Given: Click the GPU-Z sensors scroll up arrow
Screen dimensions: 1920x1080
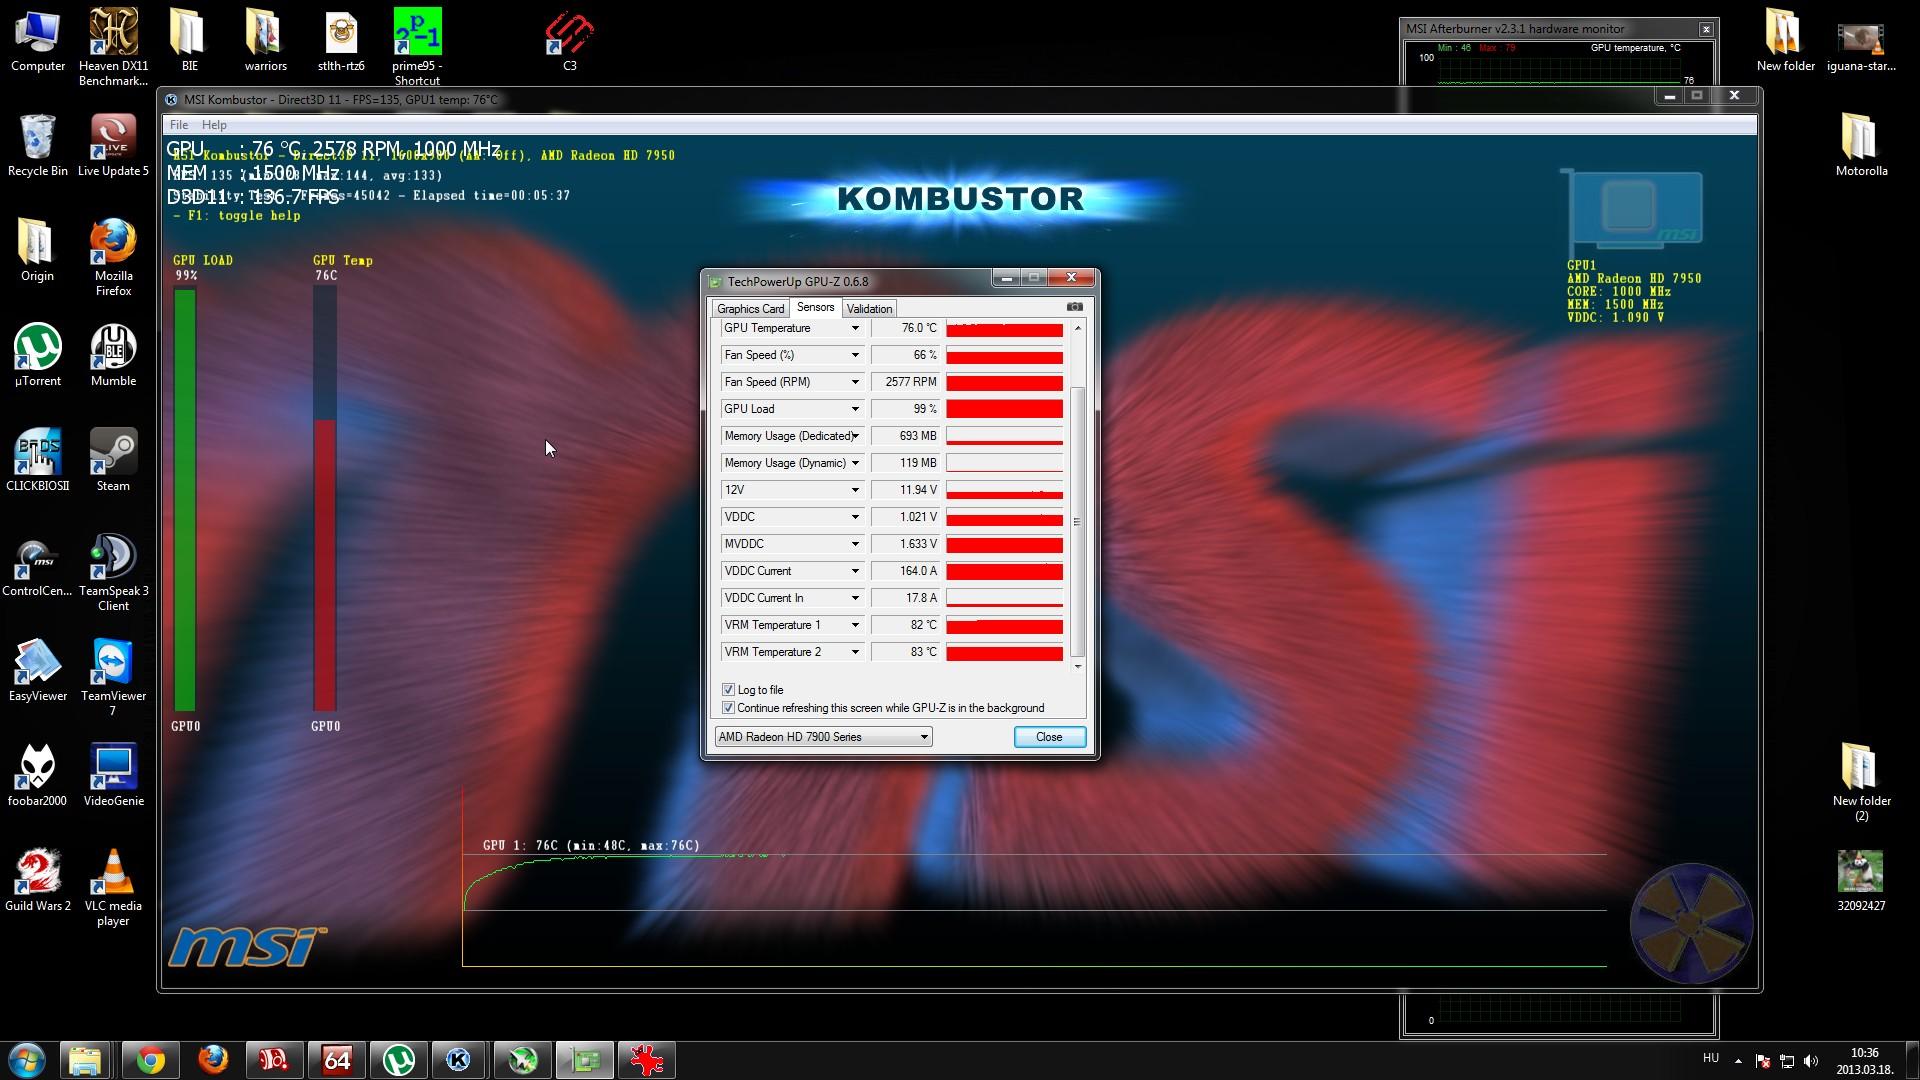Looking at the screenshot, I should point(1078,328).
